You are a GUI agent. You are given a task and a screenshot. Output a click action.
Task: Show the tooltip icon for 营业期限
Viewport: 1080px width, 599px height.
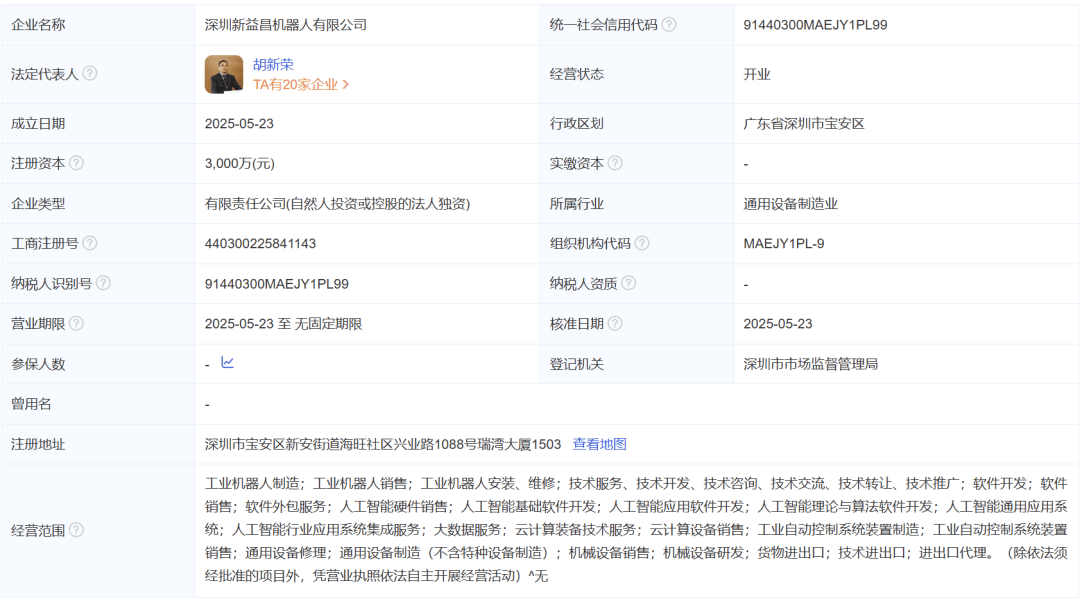click(76, 323)
